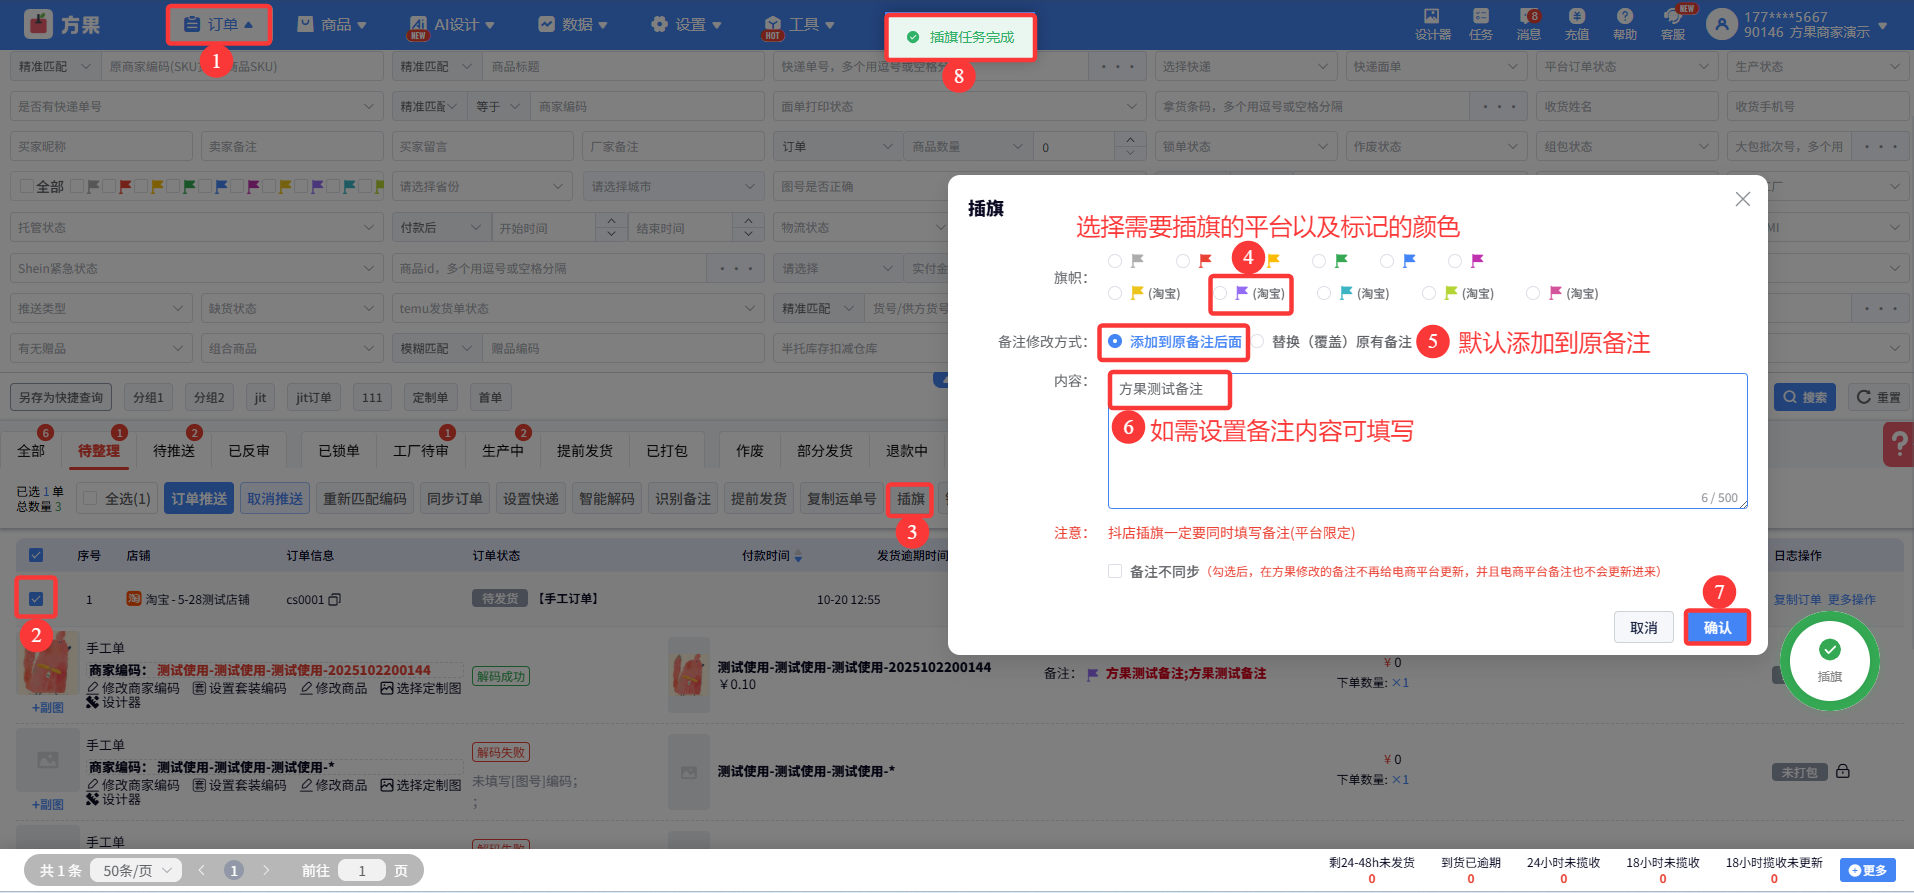This screenshot has height=893, width=1914.
Task: Tick the 备注不同步 checkbox
Action: point(1115,571)
